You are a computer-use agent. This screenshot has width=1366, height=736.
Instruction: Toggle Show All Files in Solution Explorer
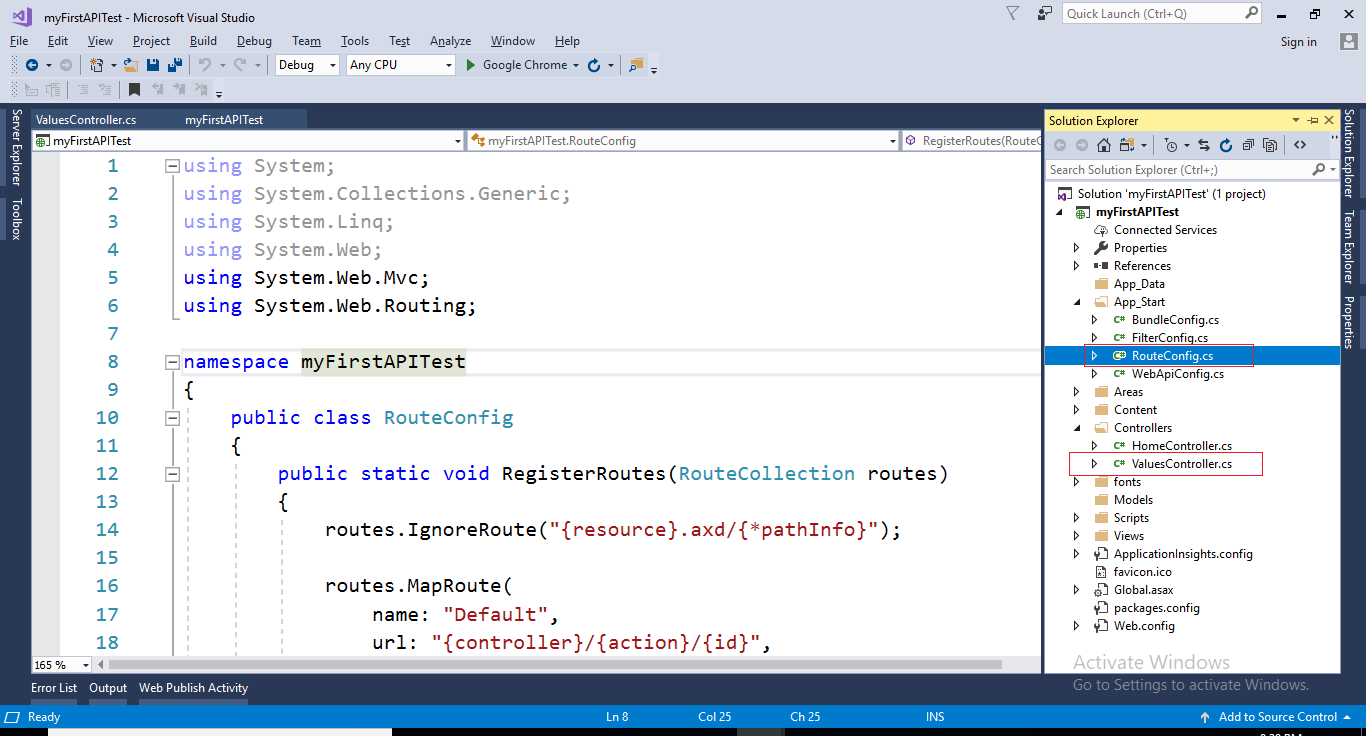tap(1270, 145)
